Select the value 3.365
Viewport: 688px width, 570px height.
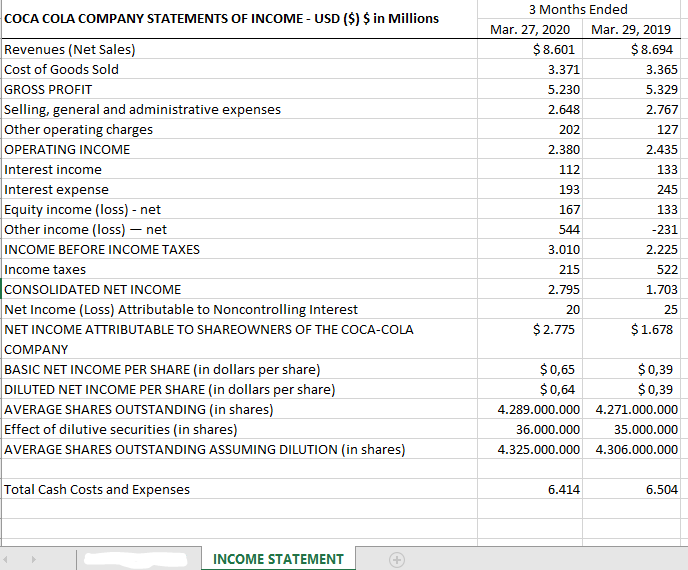point(662,69)
